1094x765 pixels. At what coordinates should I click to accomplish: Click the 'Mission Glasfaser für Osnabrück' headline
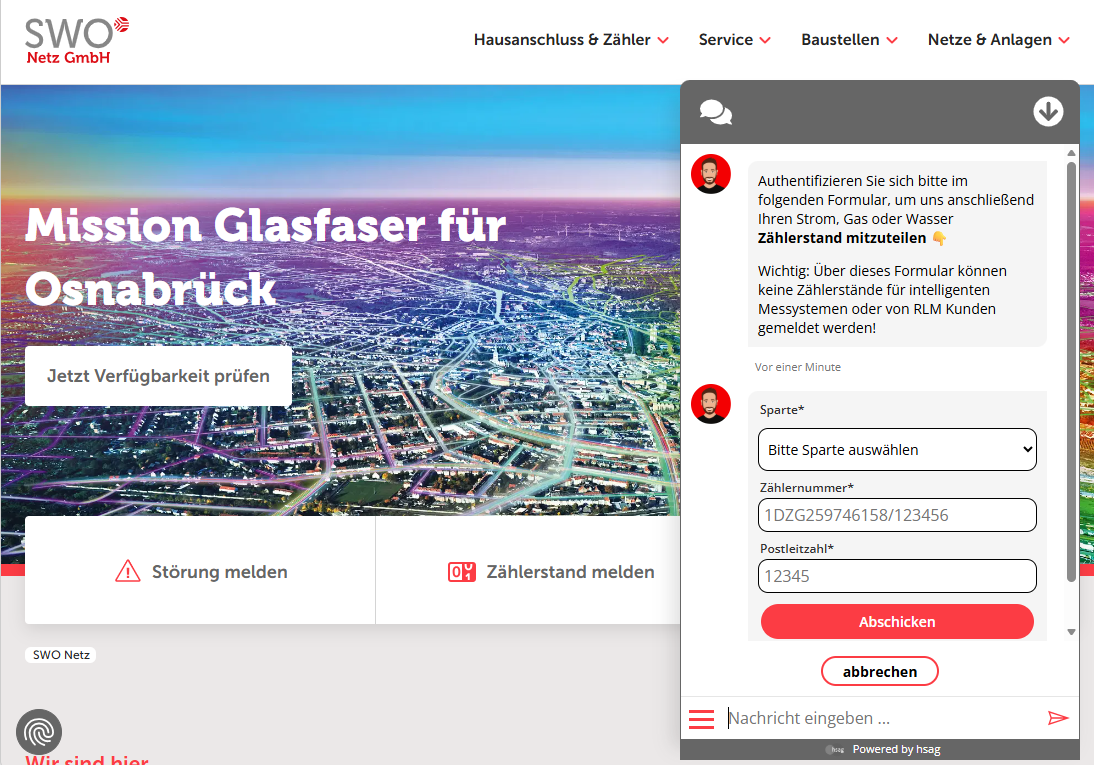pyautogui.click(x=266, y=257)
